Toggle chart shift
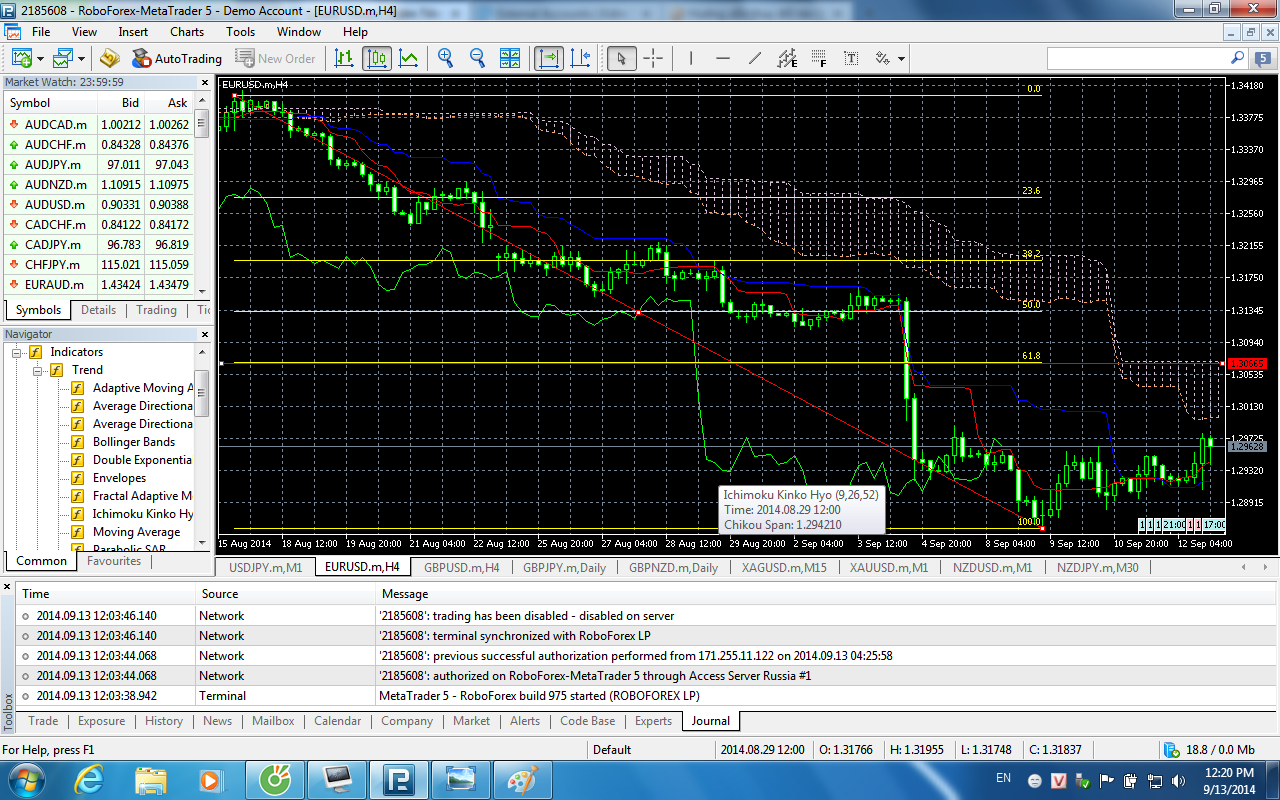Image resolution: width=1280 pixels, height=800 pixels. [x=580, y=58]
